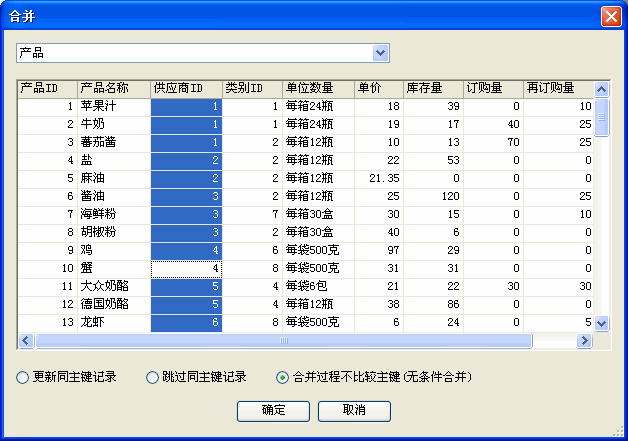
Task: Close the 合并 dialog window
Action: pyautogui.click(x=609, y=17)
